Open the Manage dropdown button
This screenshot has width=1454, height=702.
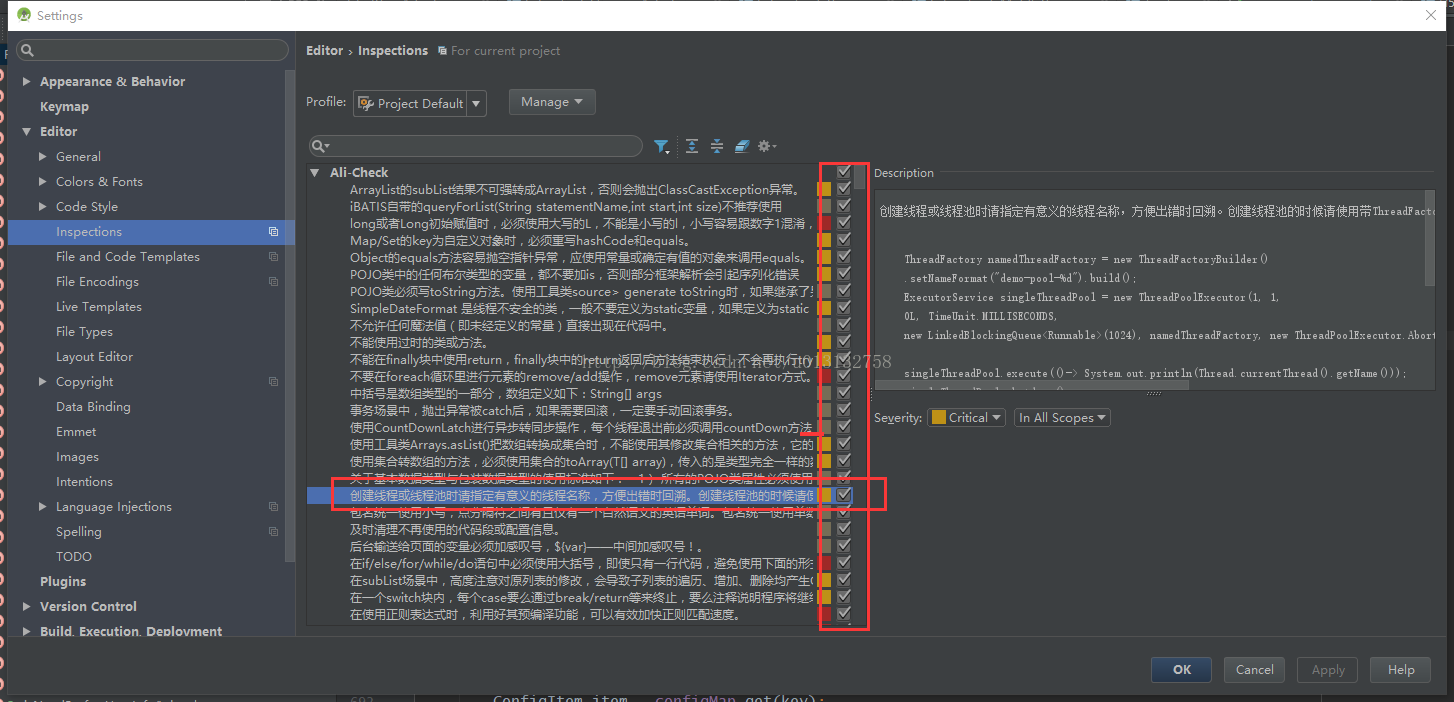point(552,102)
